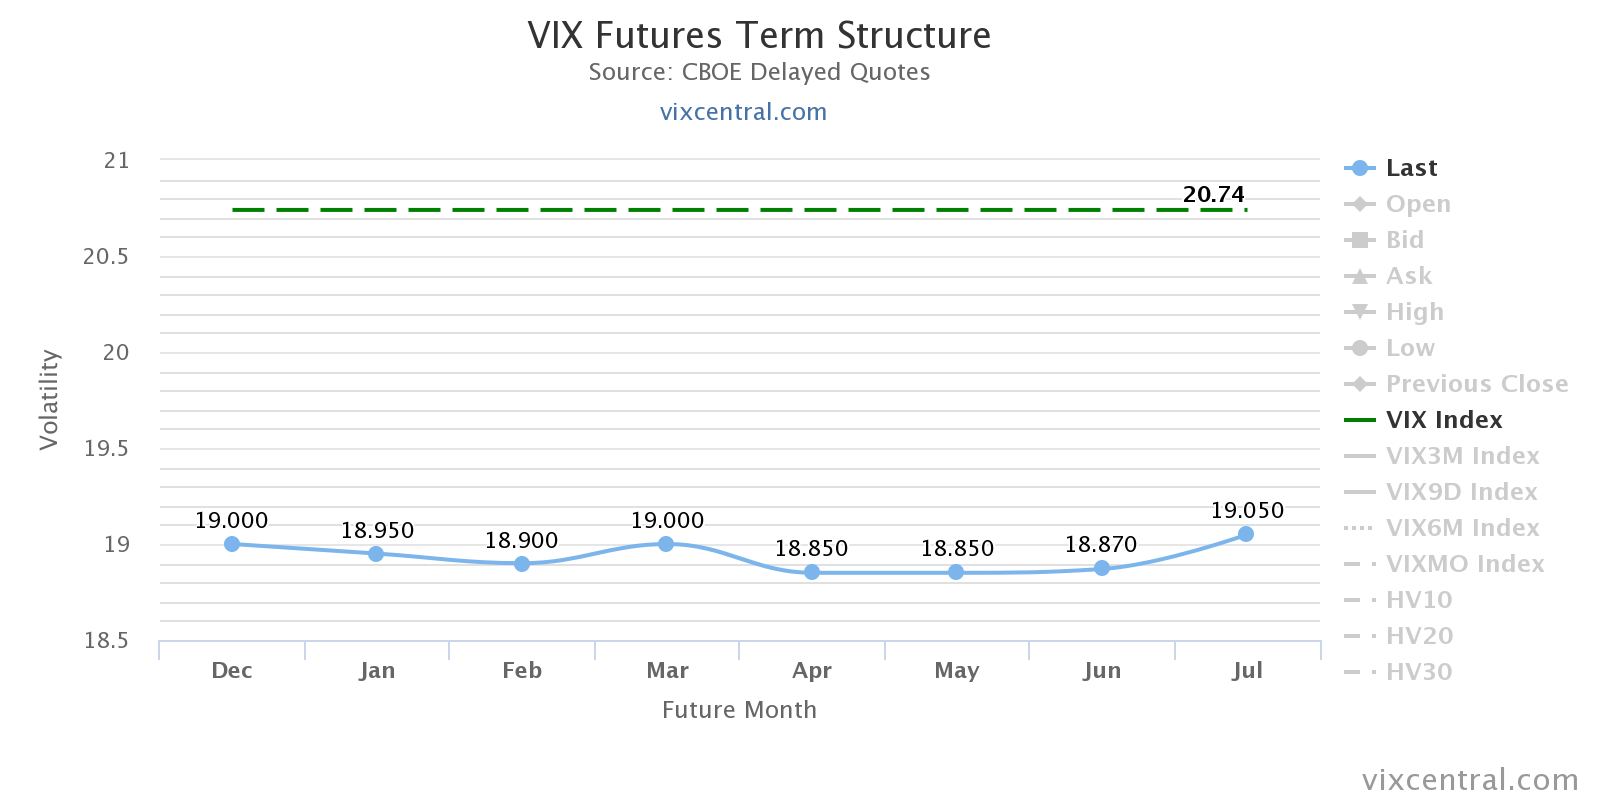Screen dimensions: 1600x800
Task: Toggle HV20 legend entry
Action: pos(1418,636)
